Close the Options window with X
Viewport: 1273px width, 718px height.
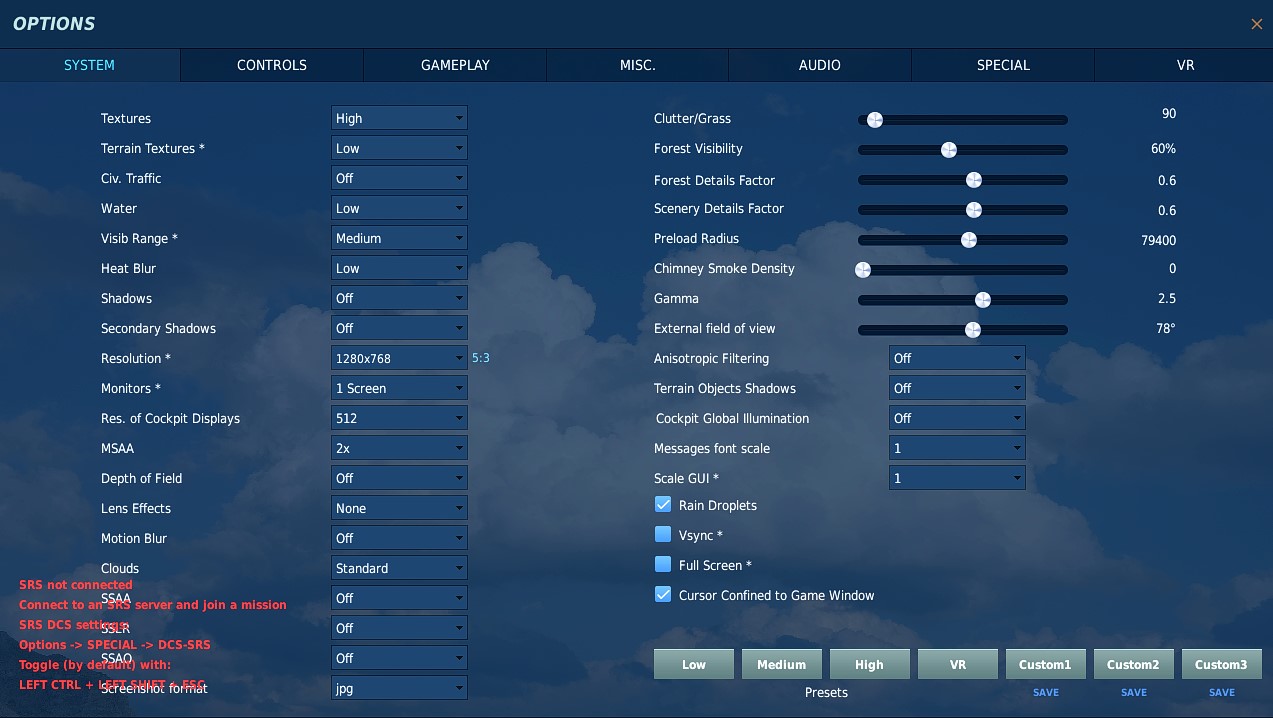(x=1256, y=24)
